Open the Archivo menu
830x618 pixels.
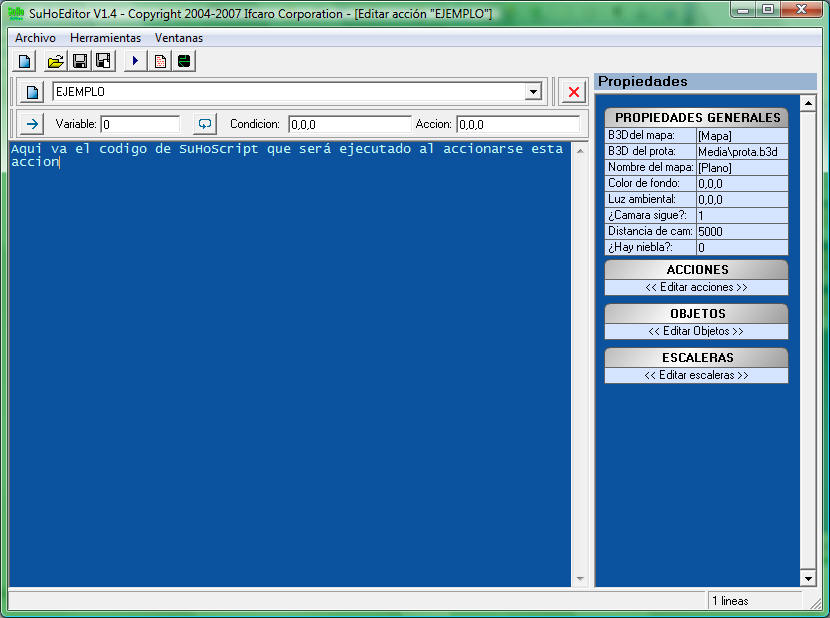(x=35, y=38)
